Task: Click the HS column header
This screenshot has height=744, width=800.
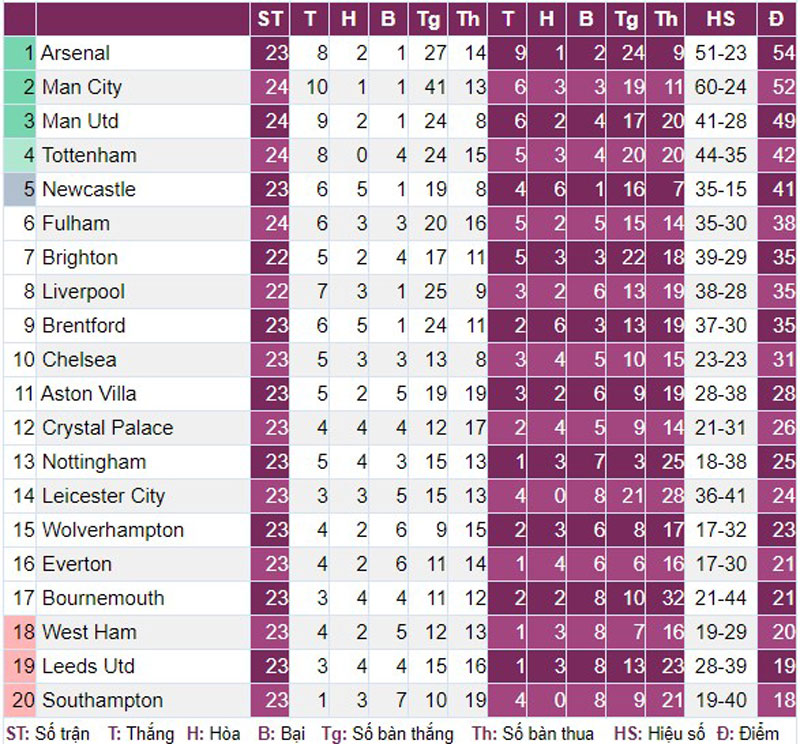Action: pos(720,19)
